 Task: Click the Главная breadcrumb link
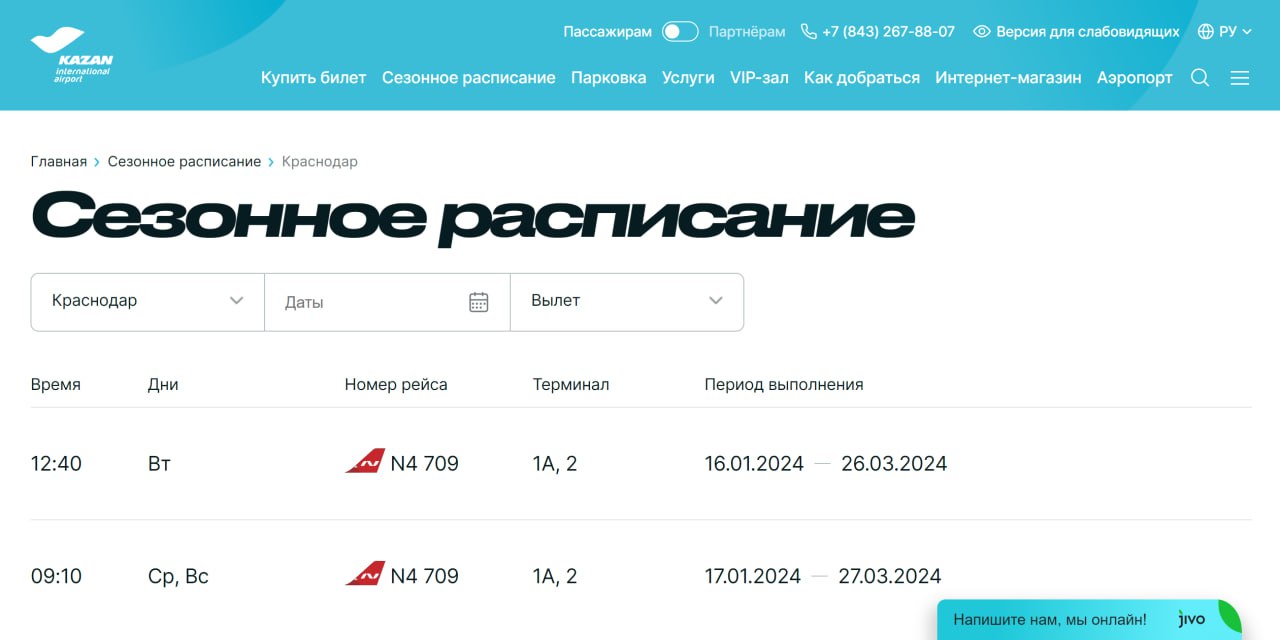[x=59, y=162]
